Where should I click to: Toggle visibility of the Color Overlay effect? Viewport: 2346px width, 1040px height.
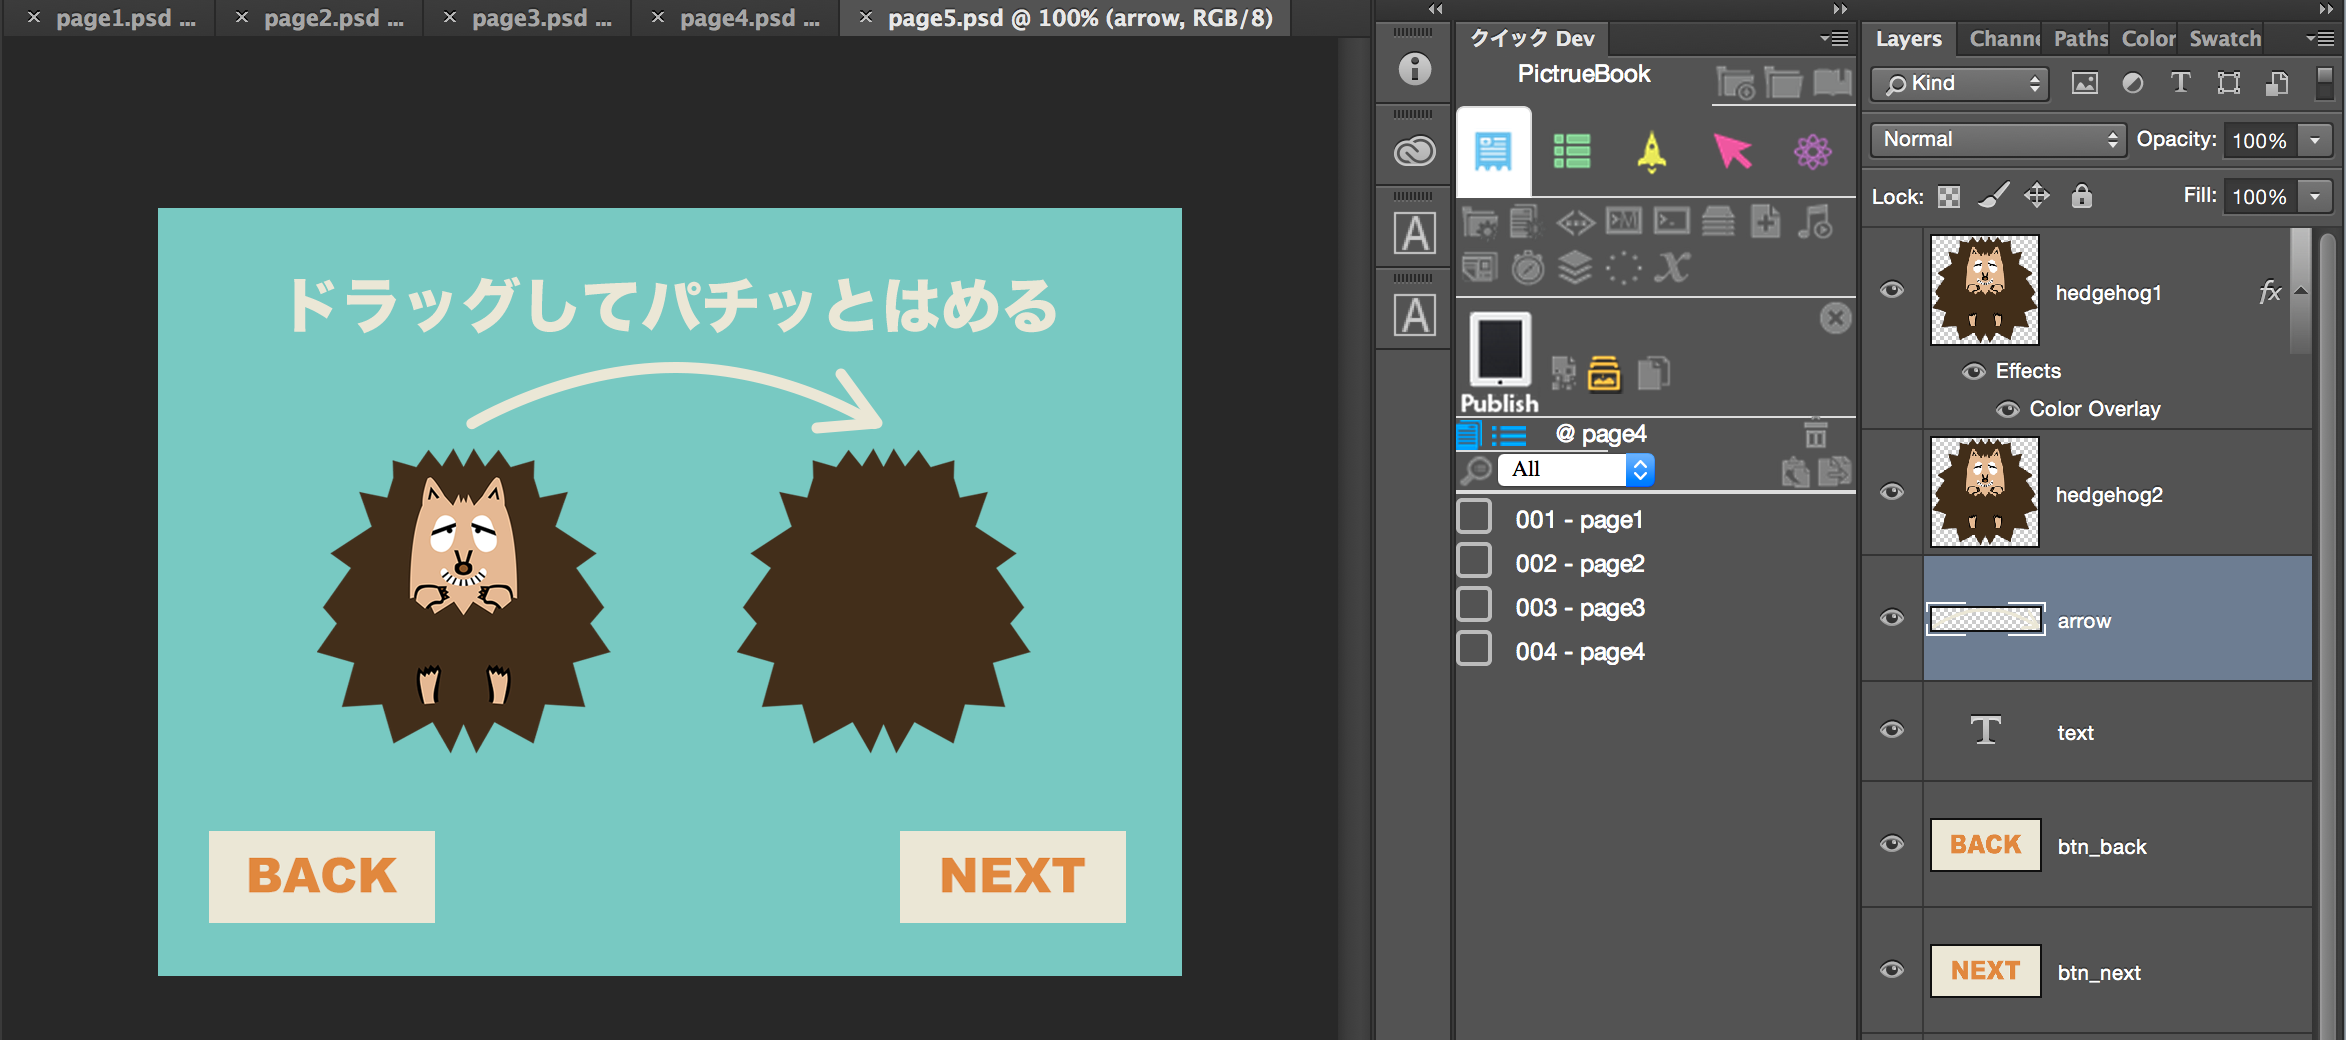[2007, 409]
